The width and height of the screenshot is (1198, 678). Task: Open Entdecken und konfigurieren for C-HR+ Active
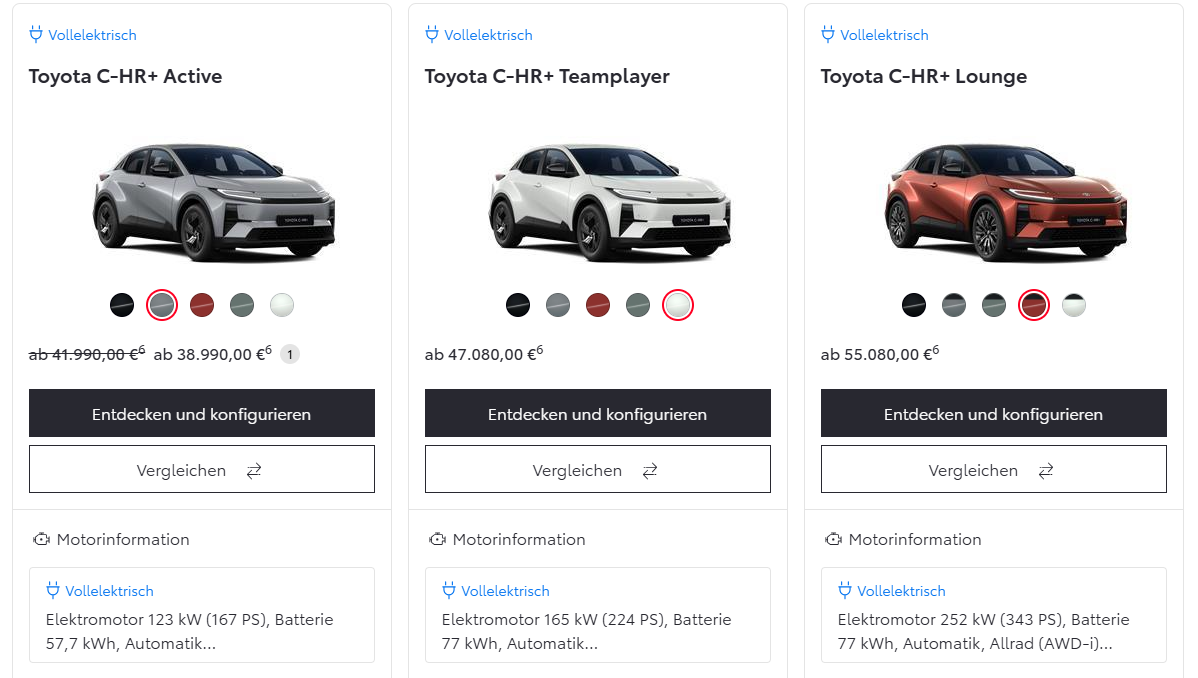pos(202,414)
